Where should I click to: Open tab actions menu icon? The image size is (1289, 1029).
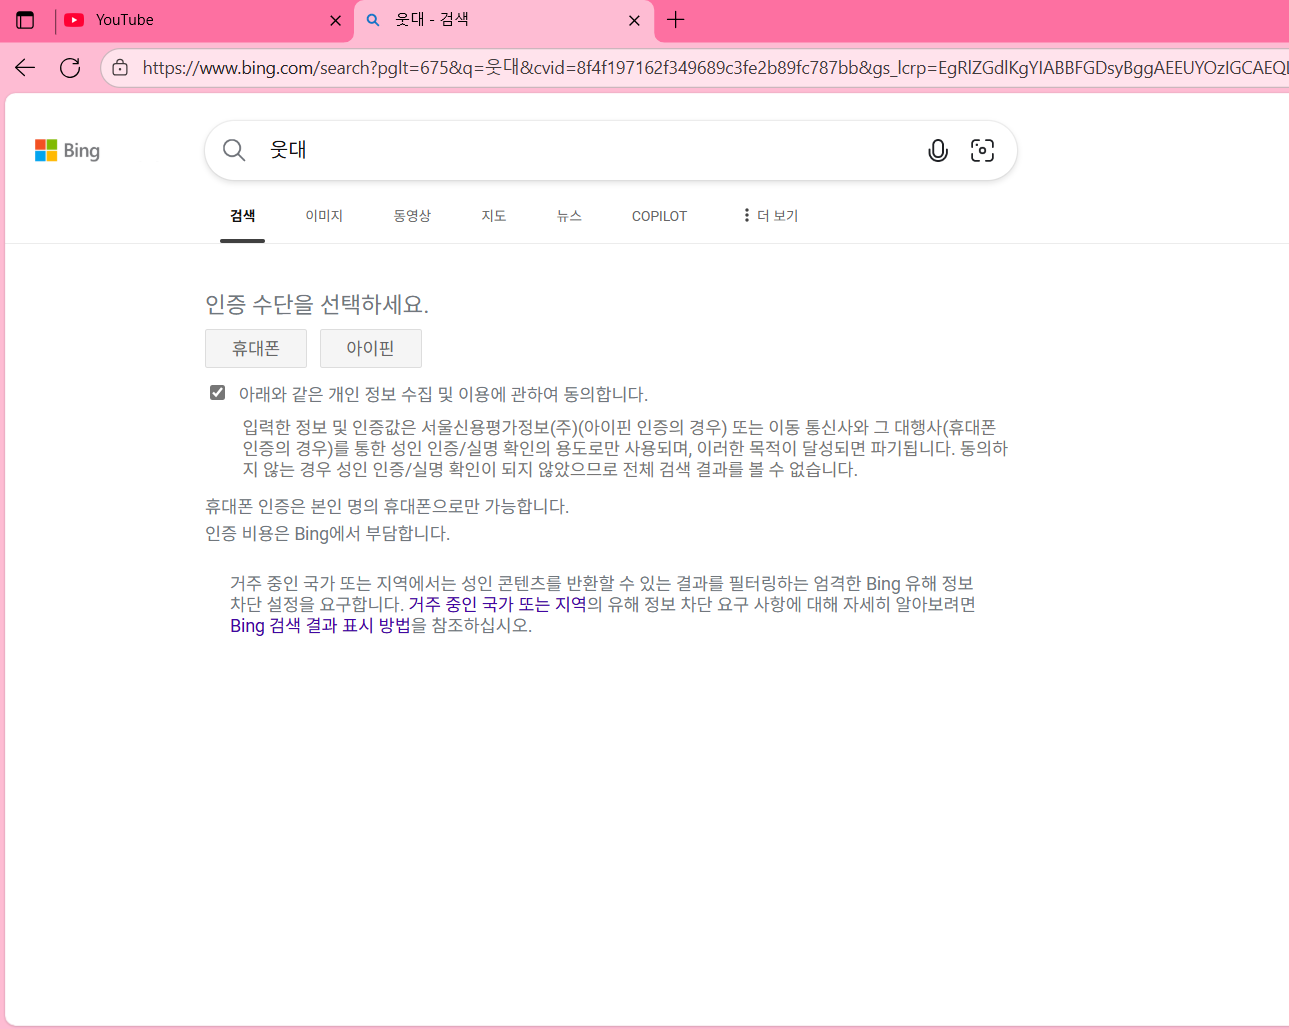click(25, 20)
